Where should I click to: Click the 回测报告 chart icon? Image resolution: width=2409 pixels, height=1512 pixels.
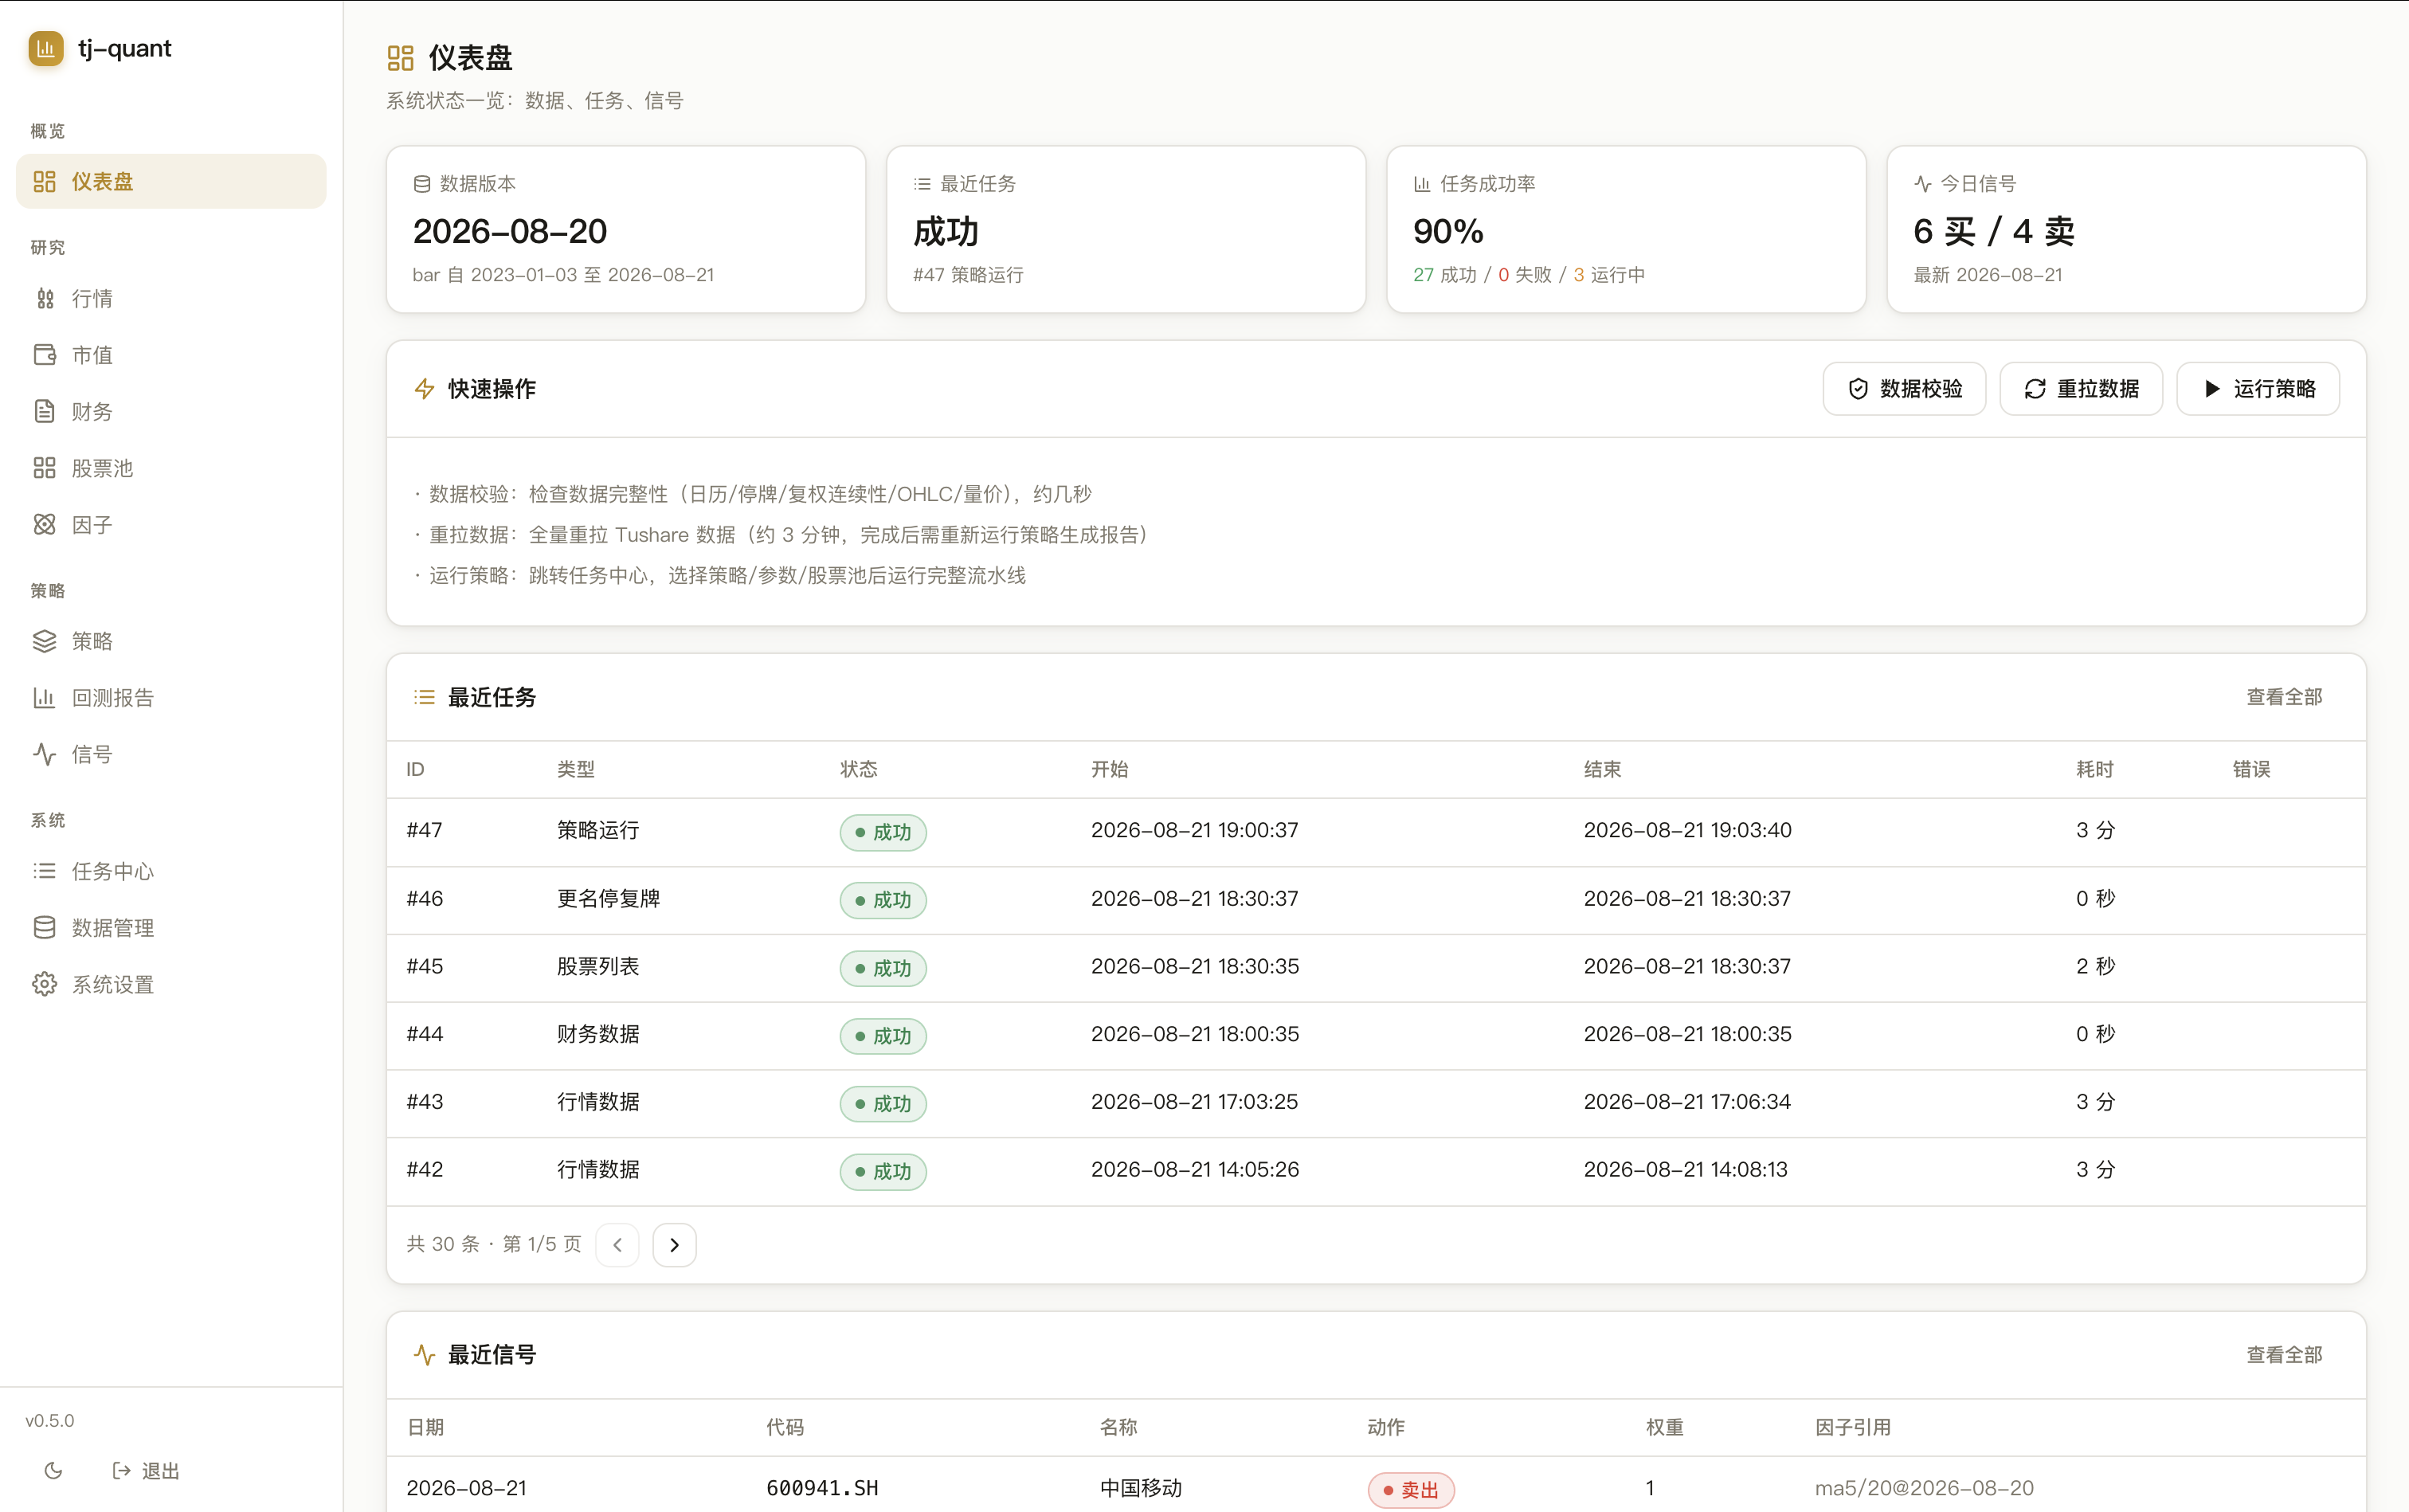pos(44,697)
